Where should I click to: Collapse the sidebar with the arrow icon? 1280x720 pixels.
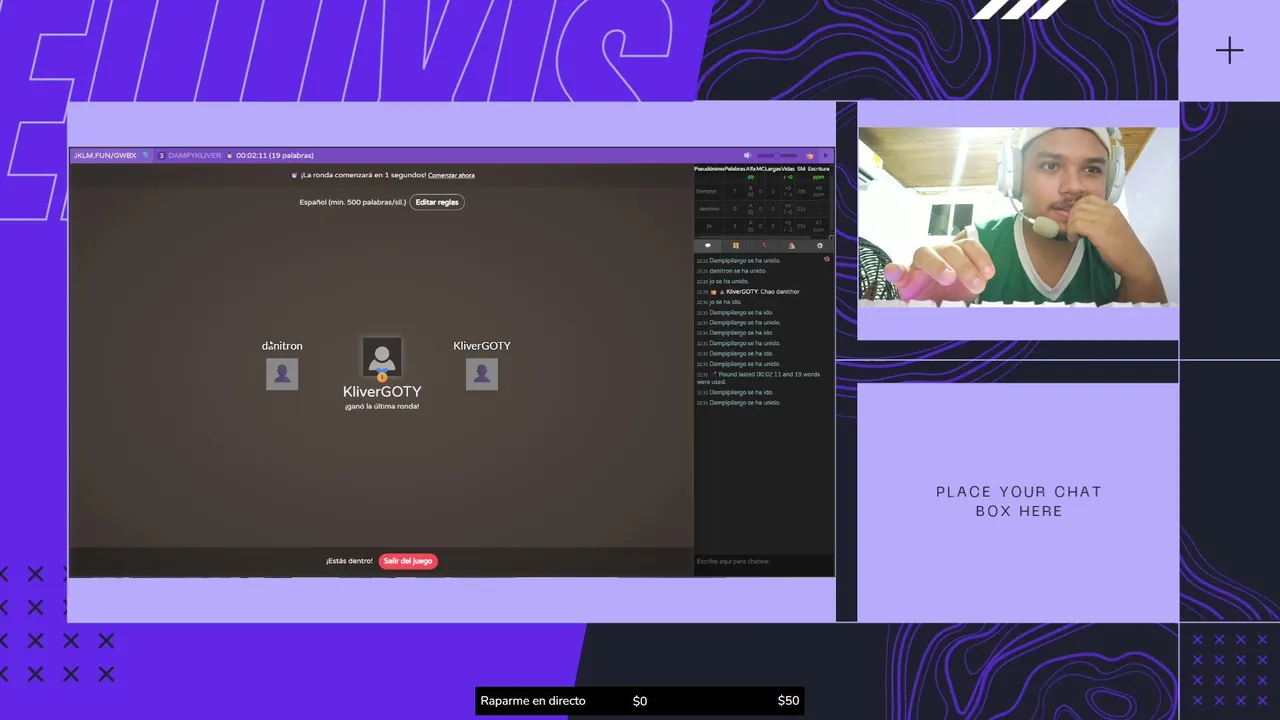(826, 155)
